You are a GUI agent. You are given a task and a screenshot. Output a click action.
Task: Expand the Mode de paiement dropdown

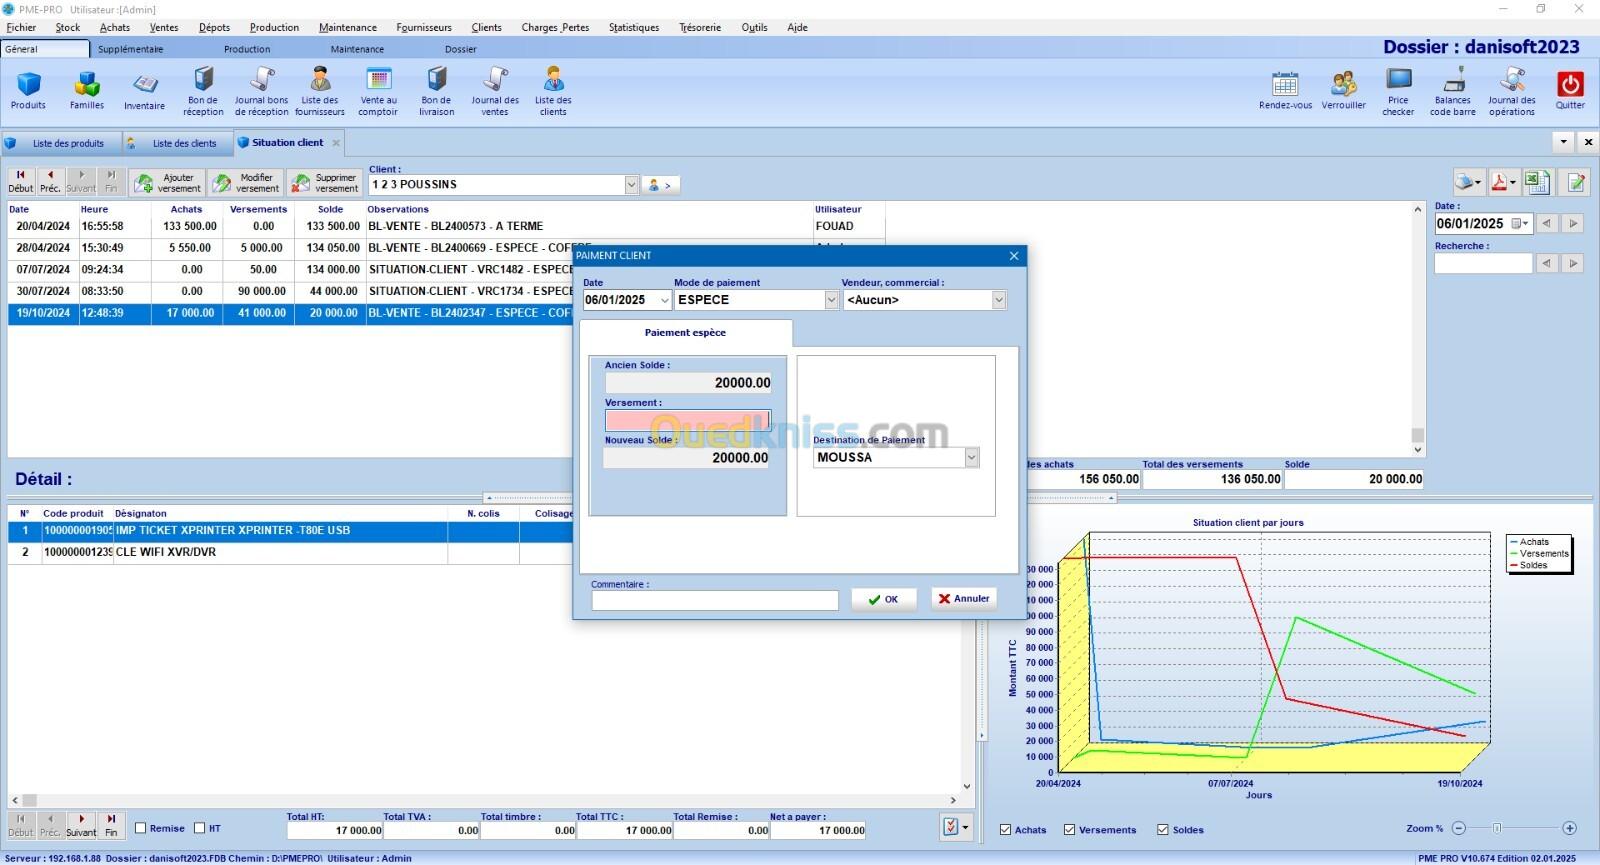831,300
